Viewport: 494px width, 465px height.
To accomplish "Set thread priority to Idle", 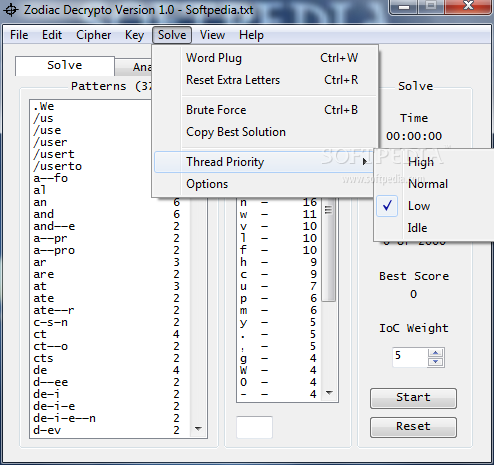I will tap(435, 228).
